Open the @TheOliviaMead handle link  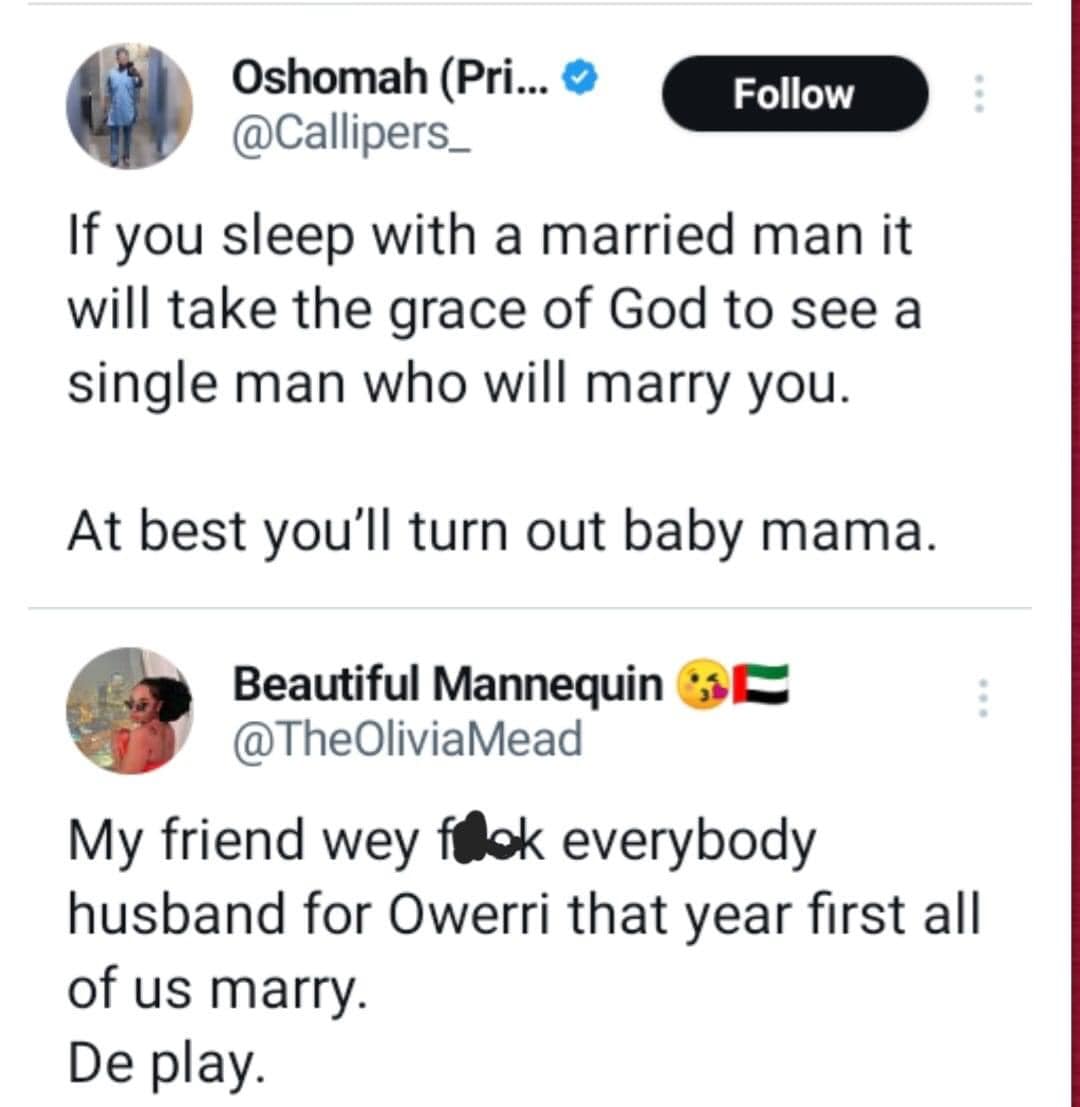tap(406, 740)
